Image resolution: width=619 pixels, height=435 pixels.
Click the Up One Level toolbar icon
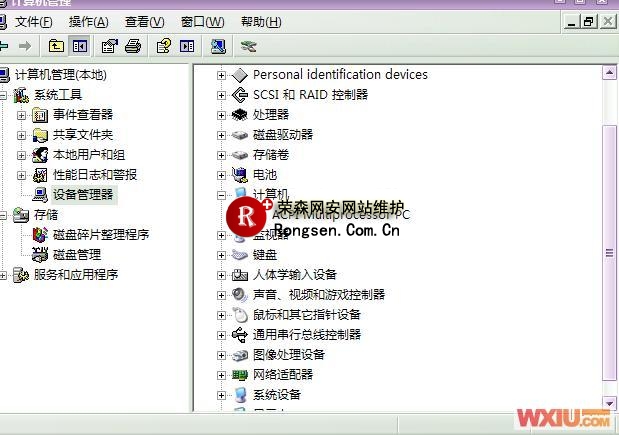click(x=56, y=46)
